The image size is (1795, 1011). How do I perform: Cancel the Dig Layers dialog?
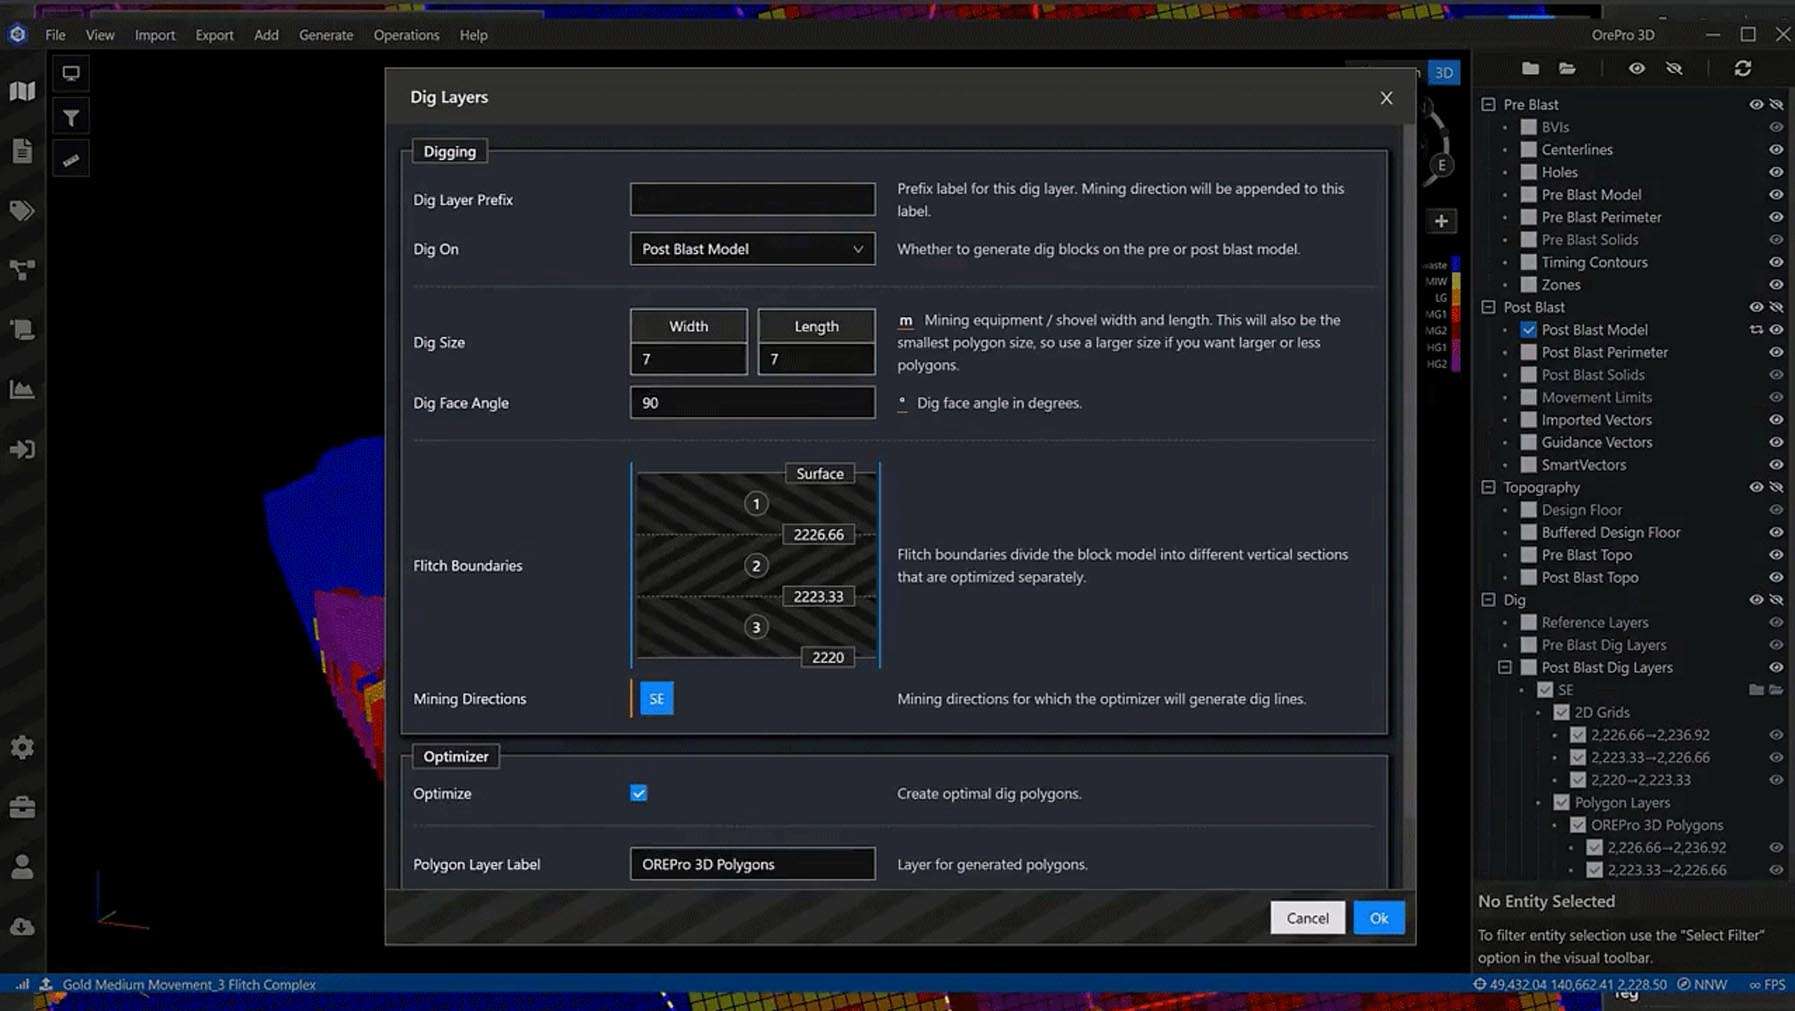[x=1307, y=918]
